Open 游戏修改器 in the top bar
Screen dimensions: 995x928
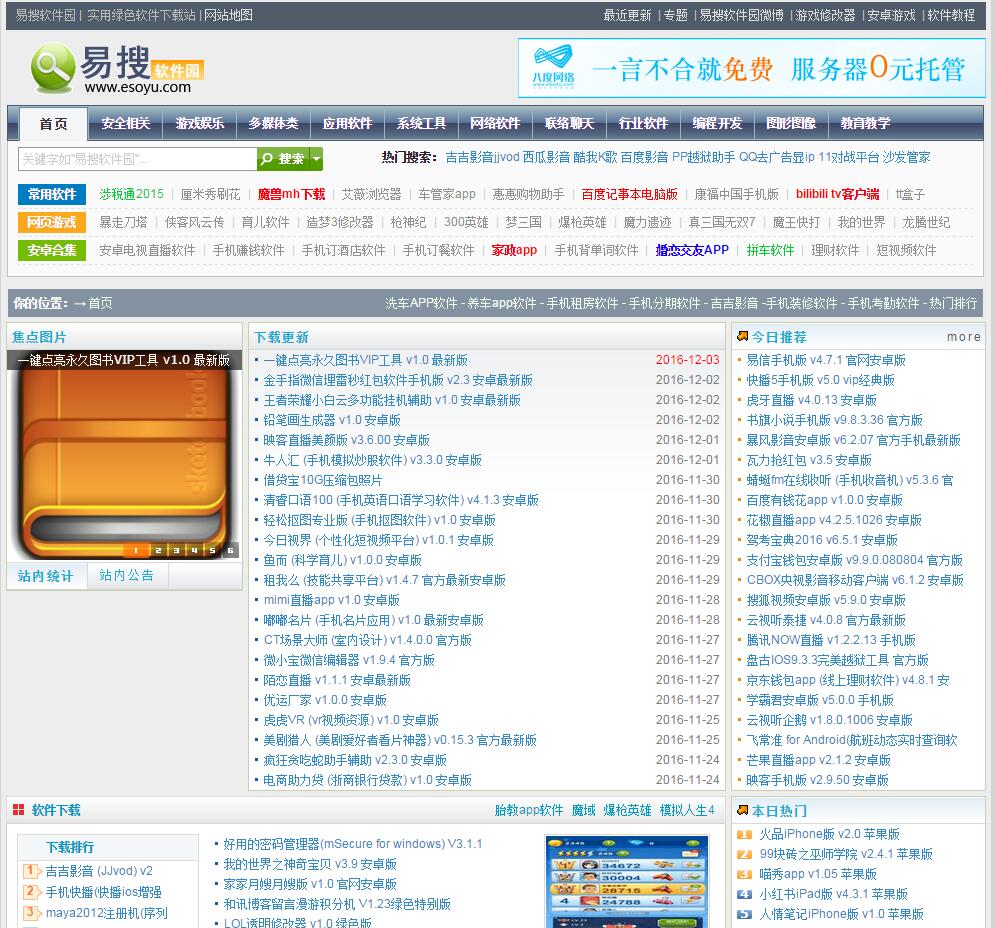click(825, 15)
